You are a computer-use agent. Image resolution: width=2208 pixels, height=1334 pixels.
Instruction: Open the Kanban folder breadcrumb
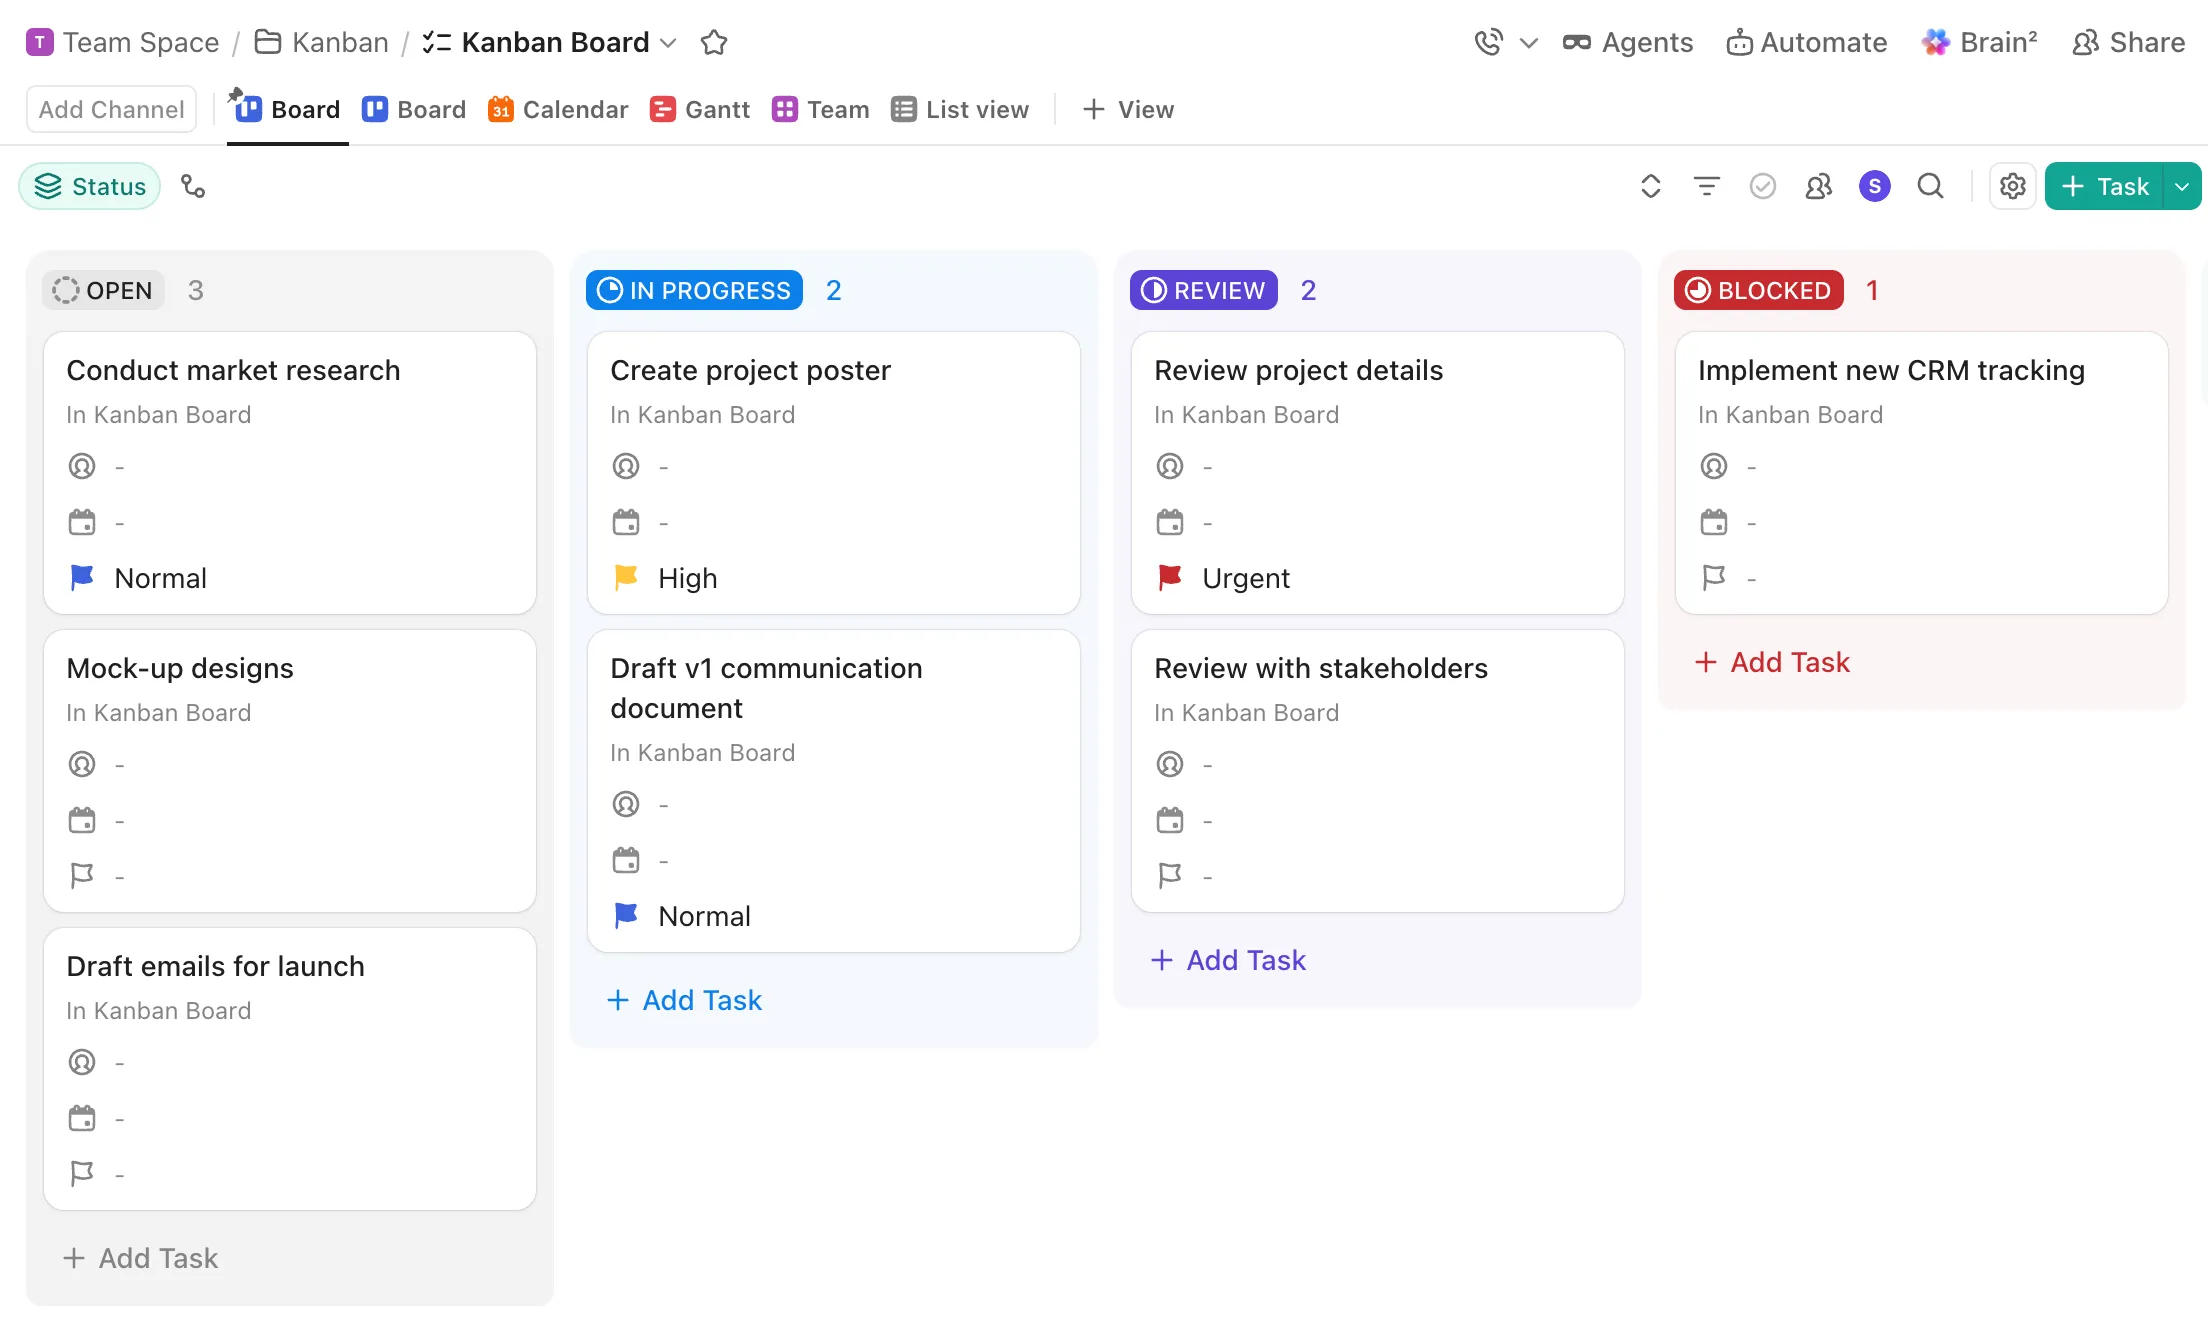pos(322,42)
